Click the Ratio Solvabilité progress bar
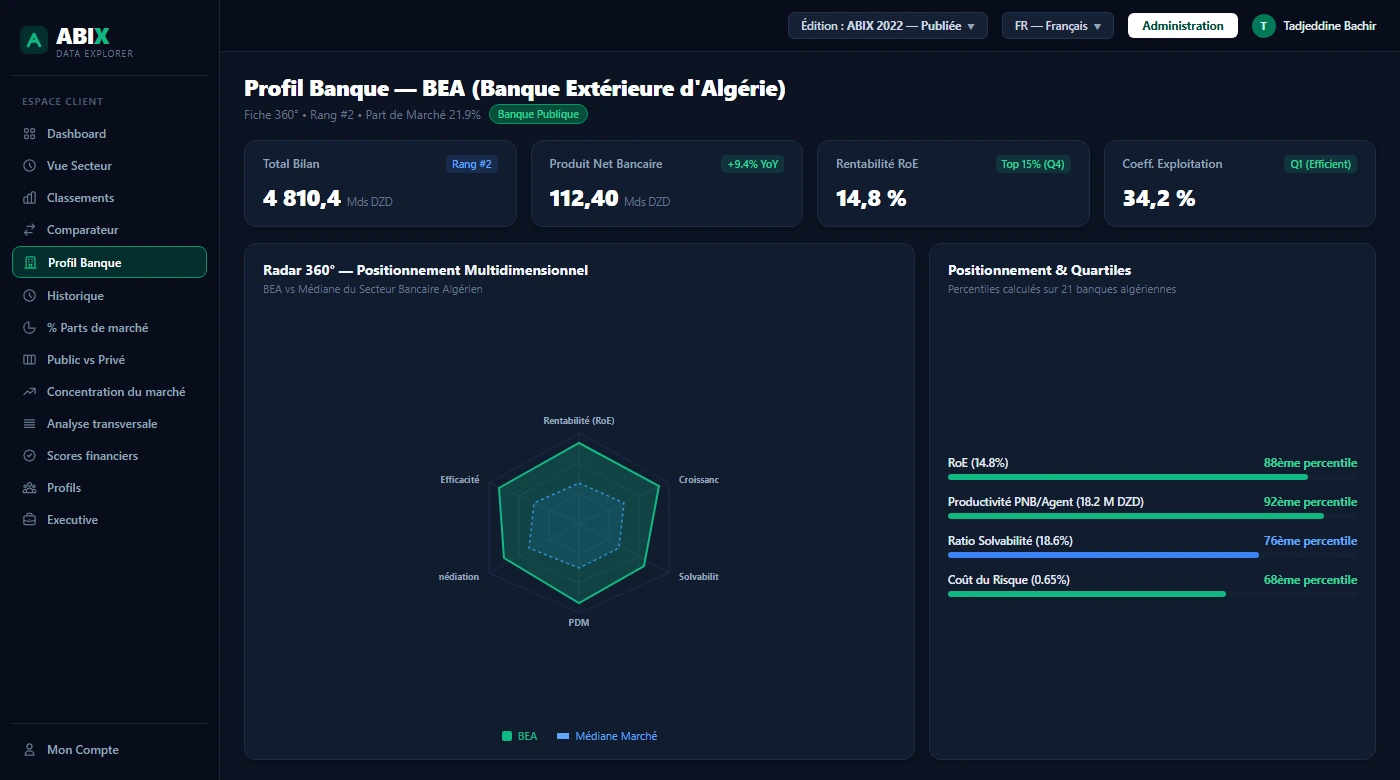The image size is (1400, 780). click(1152, 555)
